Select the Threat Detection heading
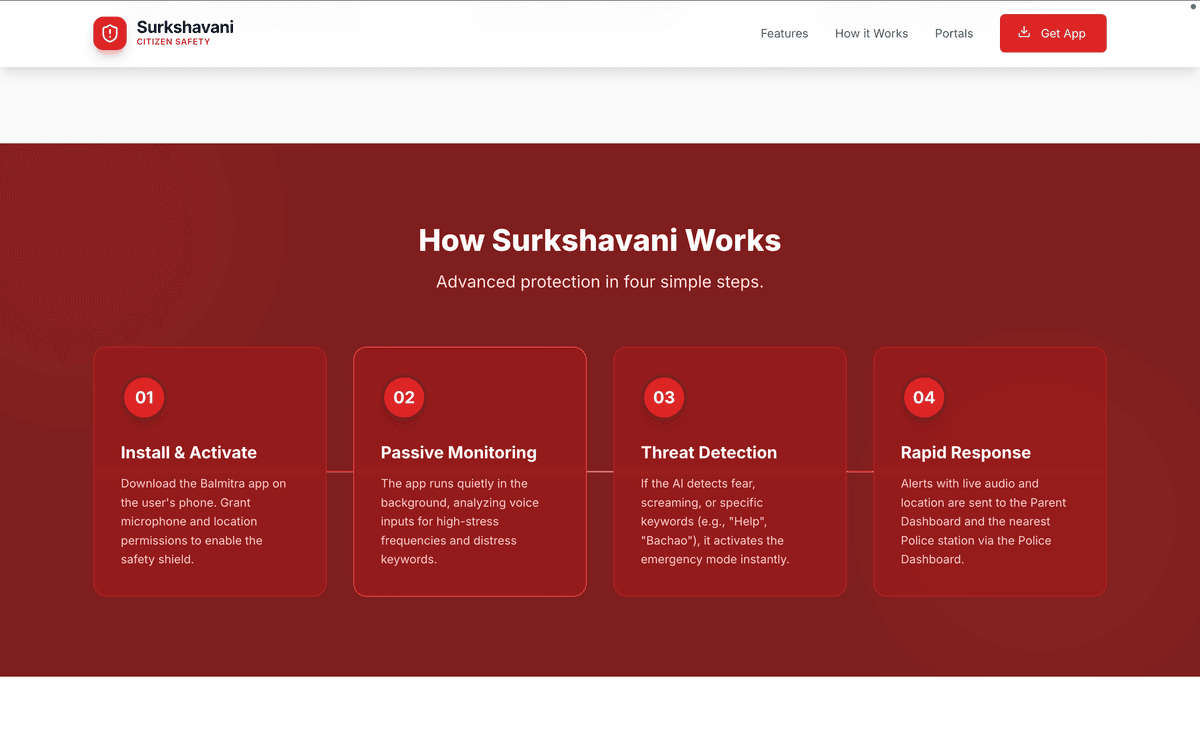 [708, 452]
